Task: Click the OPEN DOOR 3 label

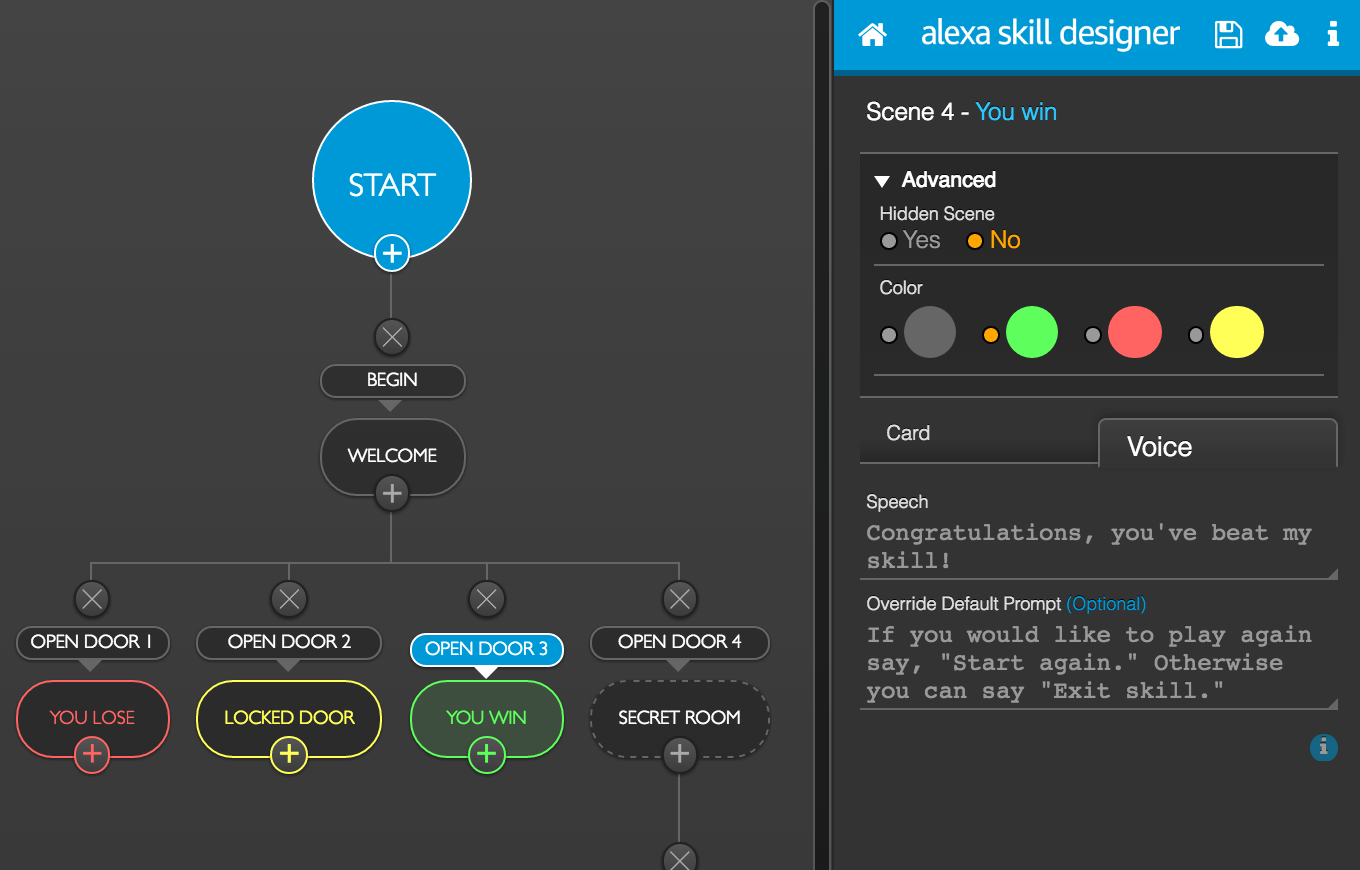Action: [x=486, y=649]
